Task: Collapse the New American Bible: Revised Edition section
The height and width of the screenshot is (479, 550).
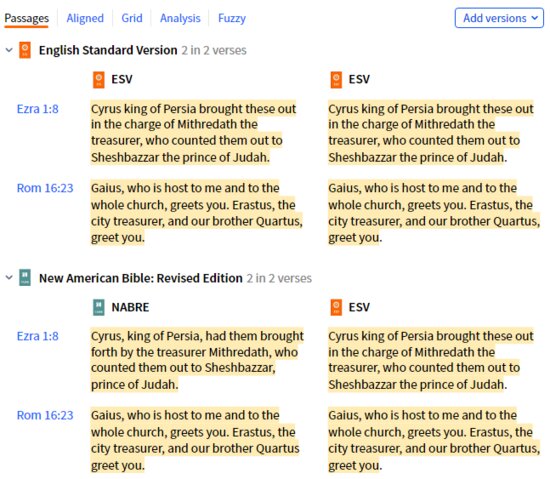Action: click(x=9, y=278)
